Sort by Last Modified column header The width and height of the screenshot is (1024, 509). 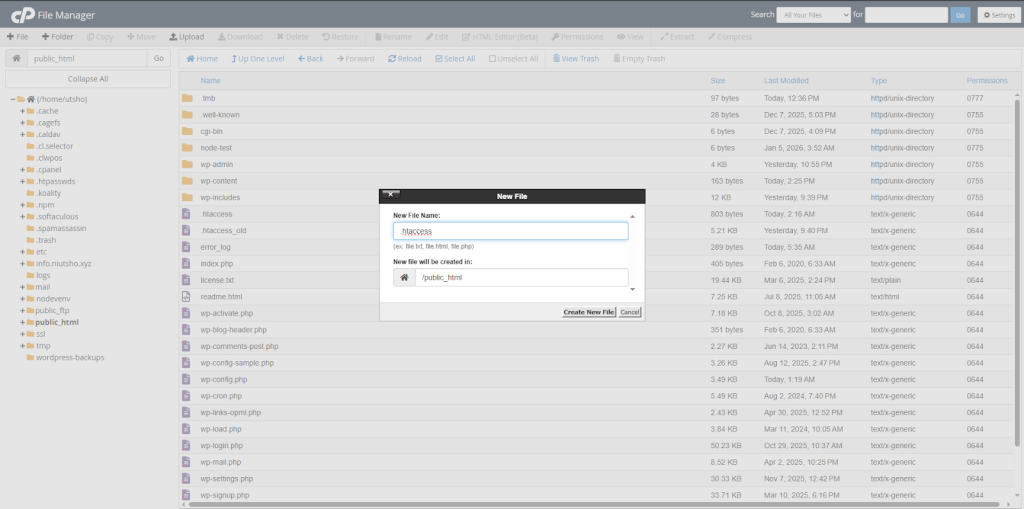pos(786,80)
